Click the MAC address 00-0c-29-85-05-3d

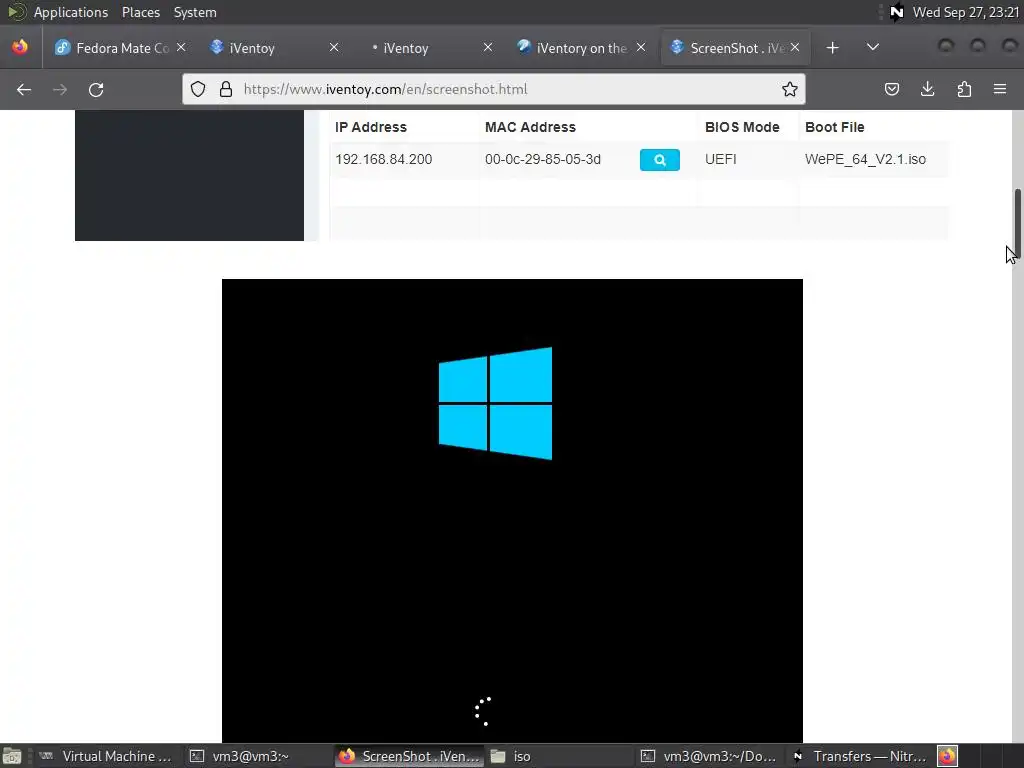pyautogui.click(x=543, y=159)
